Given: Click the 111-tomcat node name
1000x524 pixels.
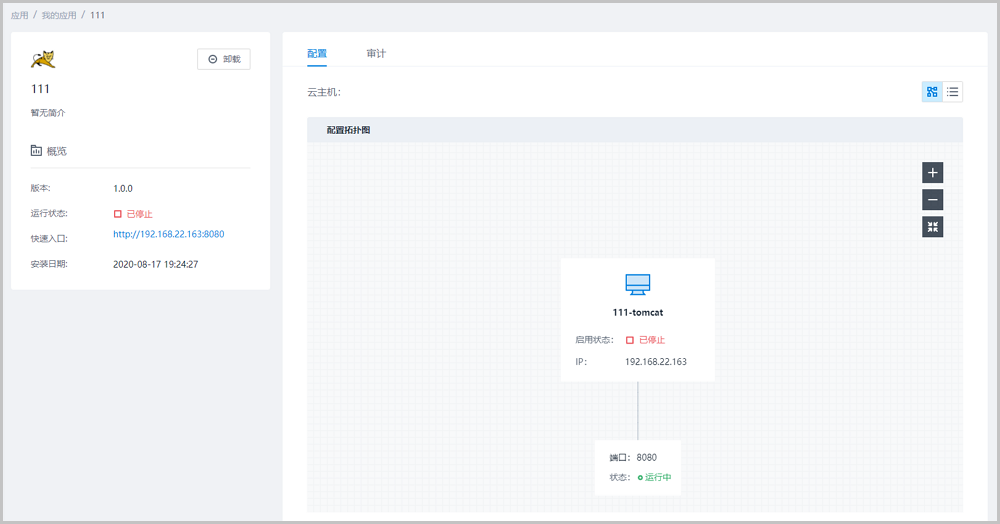Looking at the screenshot, I should [638, 312].
